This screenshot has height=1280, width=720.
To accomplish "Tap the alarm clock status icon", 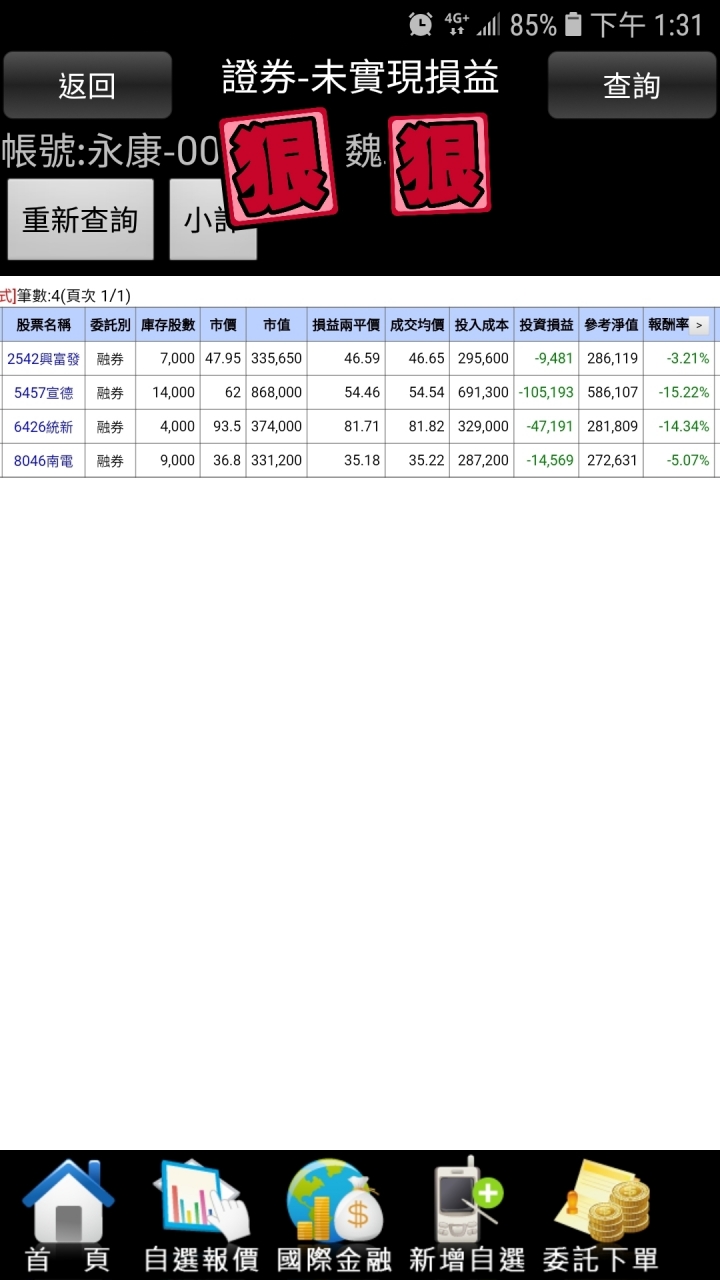I will click(x=421, y=25).
